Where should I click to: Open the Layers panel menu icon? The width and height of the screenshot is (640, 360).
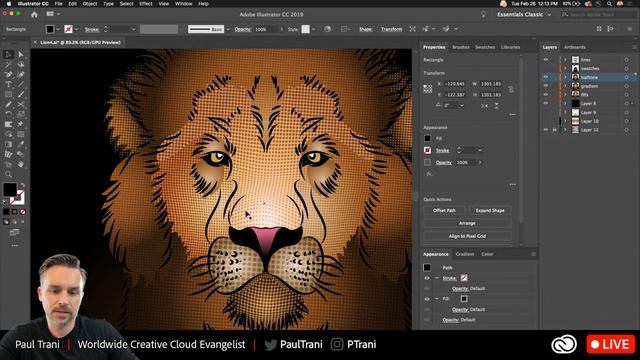(635, 47)
